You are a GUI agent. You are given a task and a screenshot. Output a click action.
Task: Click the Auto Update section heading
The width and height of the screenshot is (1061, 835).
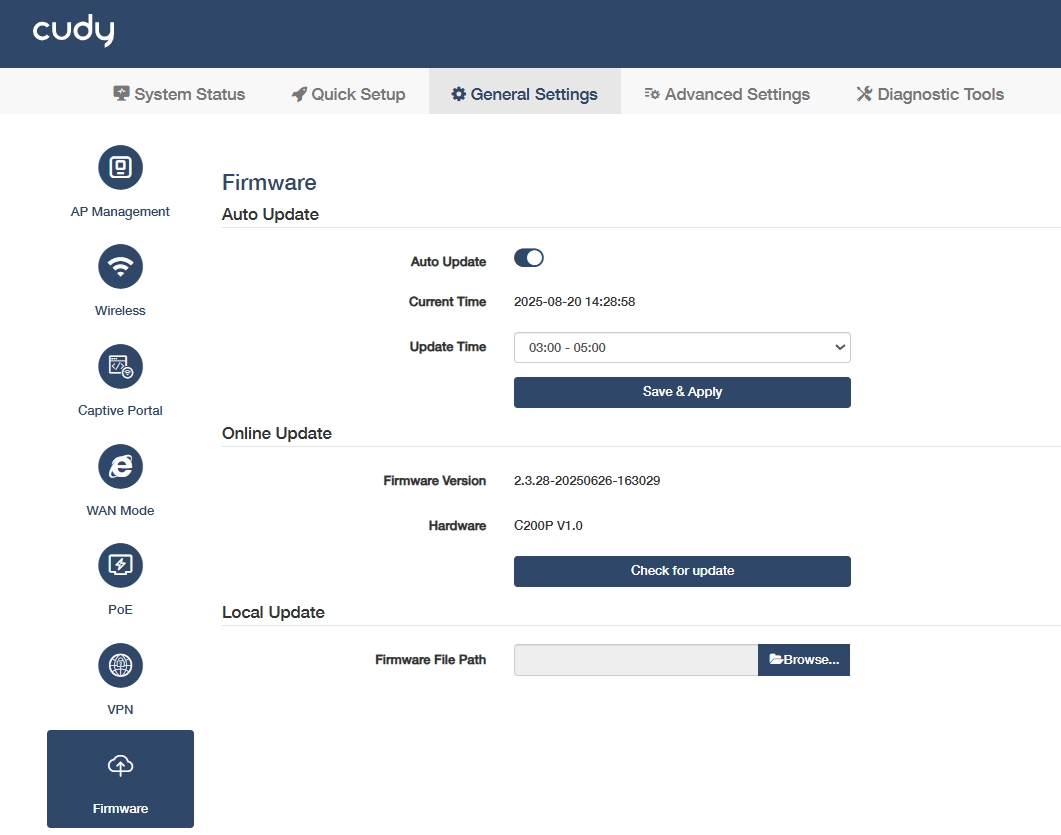click(271, 214)
